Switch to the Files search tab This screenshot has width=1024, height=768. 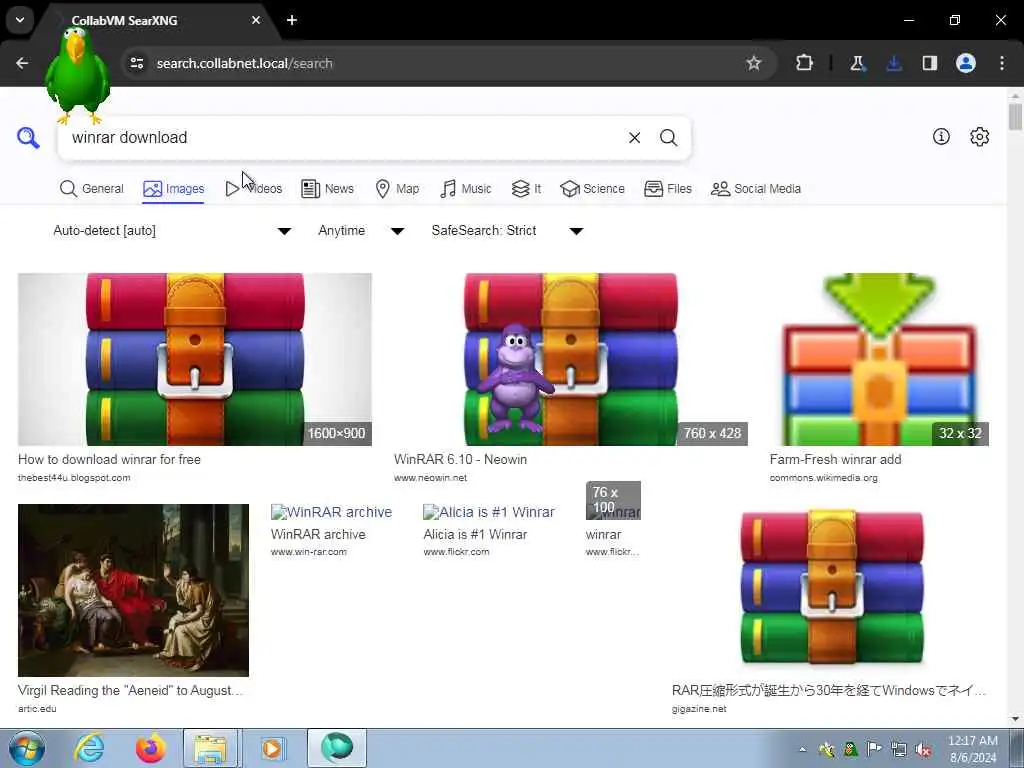tap(667, 189)
